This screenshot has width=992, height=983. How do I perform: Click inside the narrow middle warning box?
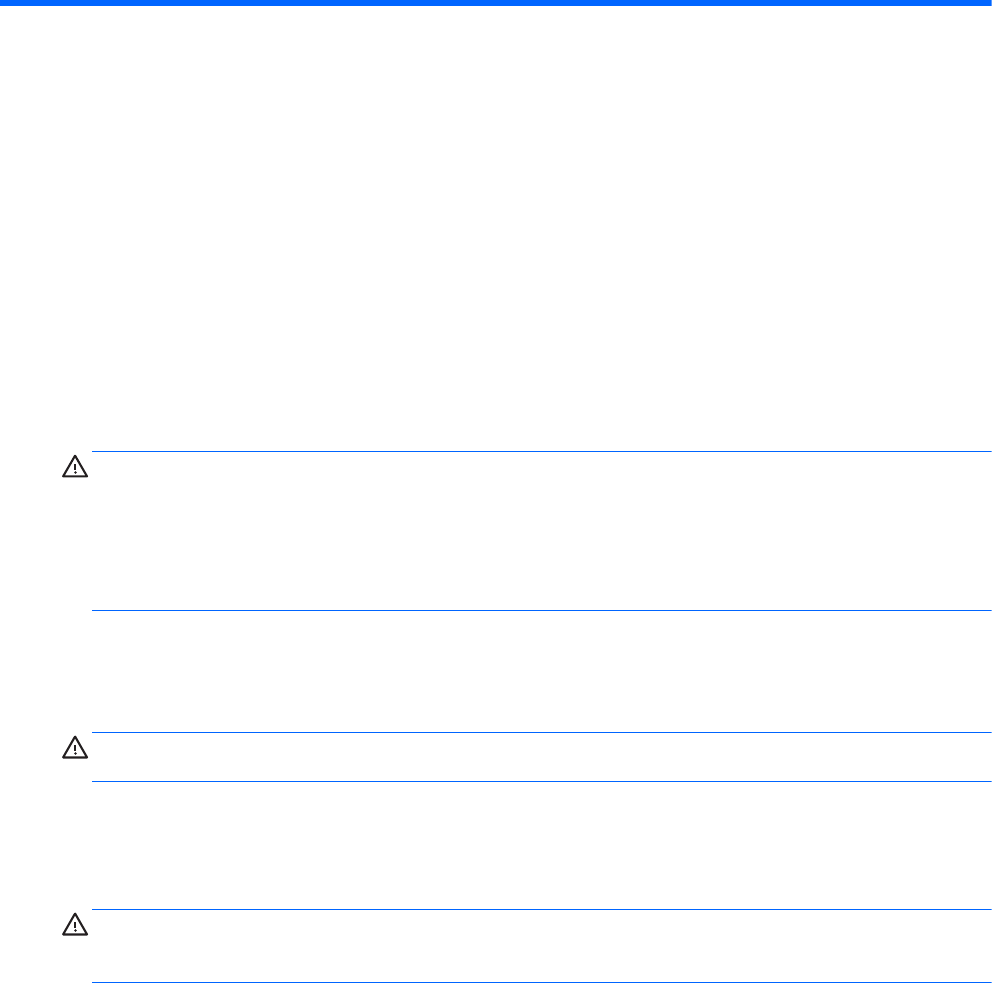point(540,757)
